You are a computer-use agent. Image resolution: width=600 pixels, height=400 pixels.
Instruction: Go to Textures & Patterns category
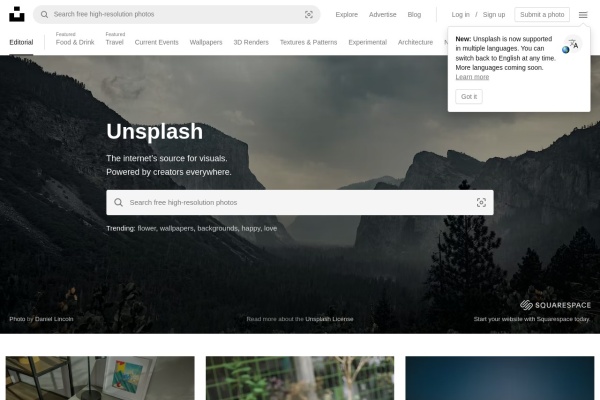(308, 42)
